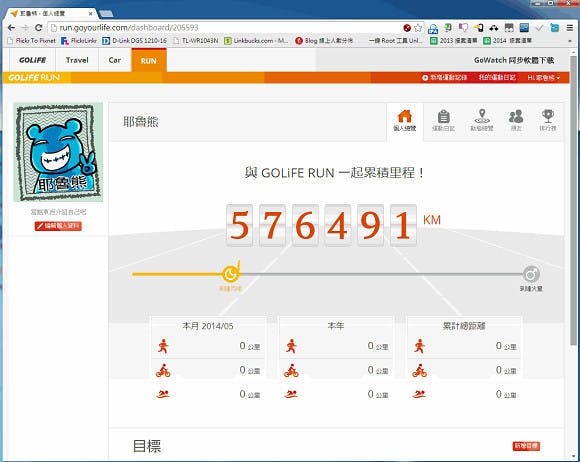This screenshot has height=462, width=580.
Task: Click the GoWatch sync software download link
Action: coord(514,60)
